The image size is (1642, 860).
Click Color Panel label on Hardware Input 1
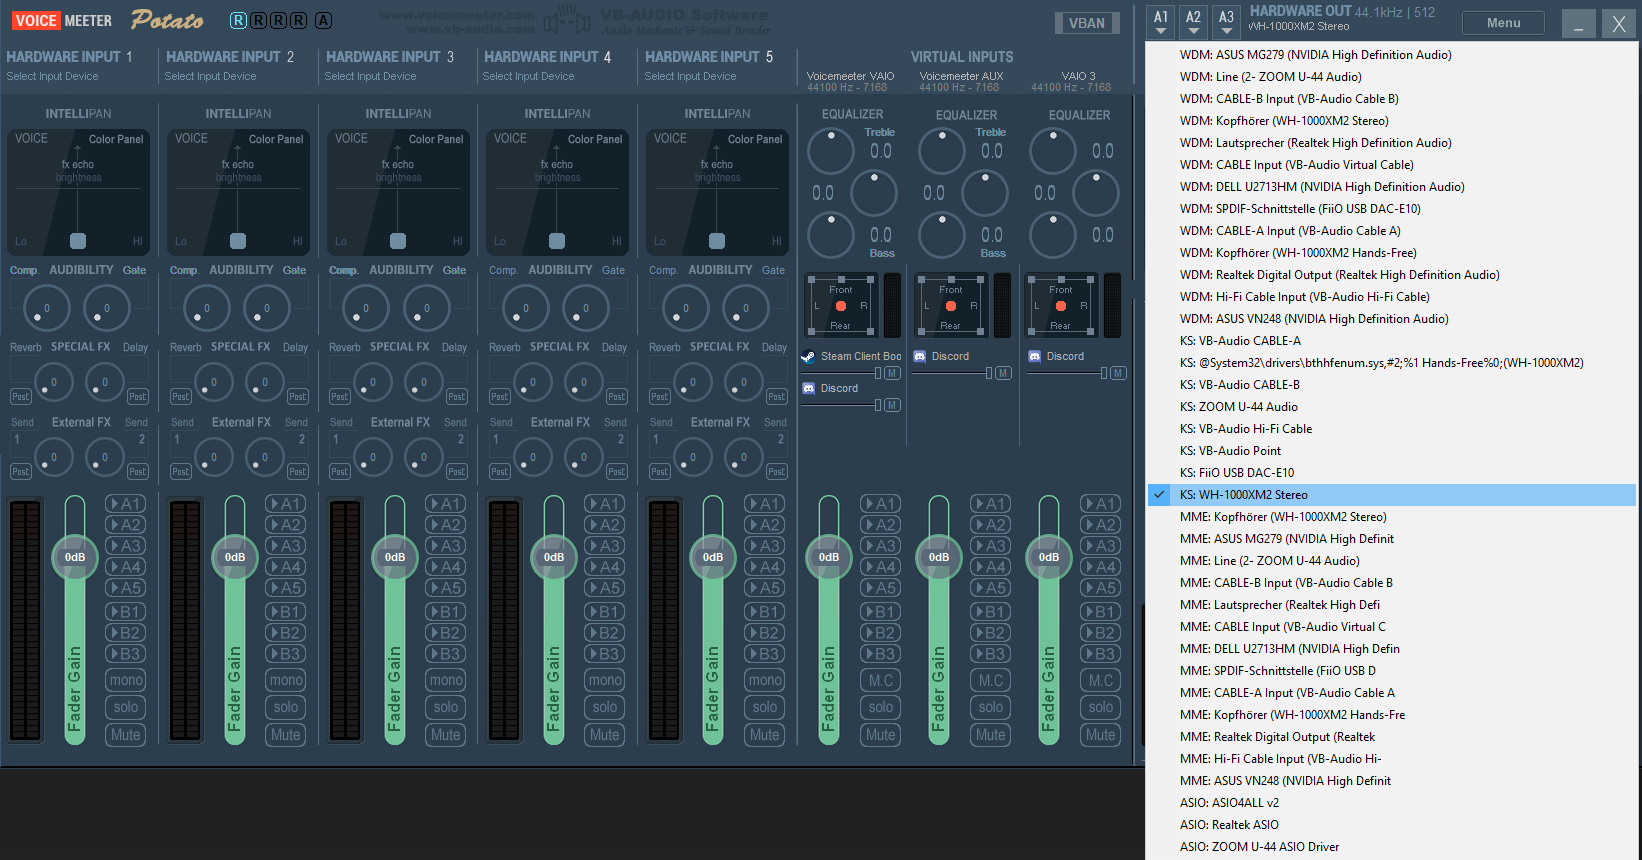(x=116, y=139)
